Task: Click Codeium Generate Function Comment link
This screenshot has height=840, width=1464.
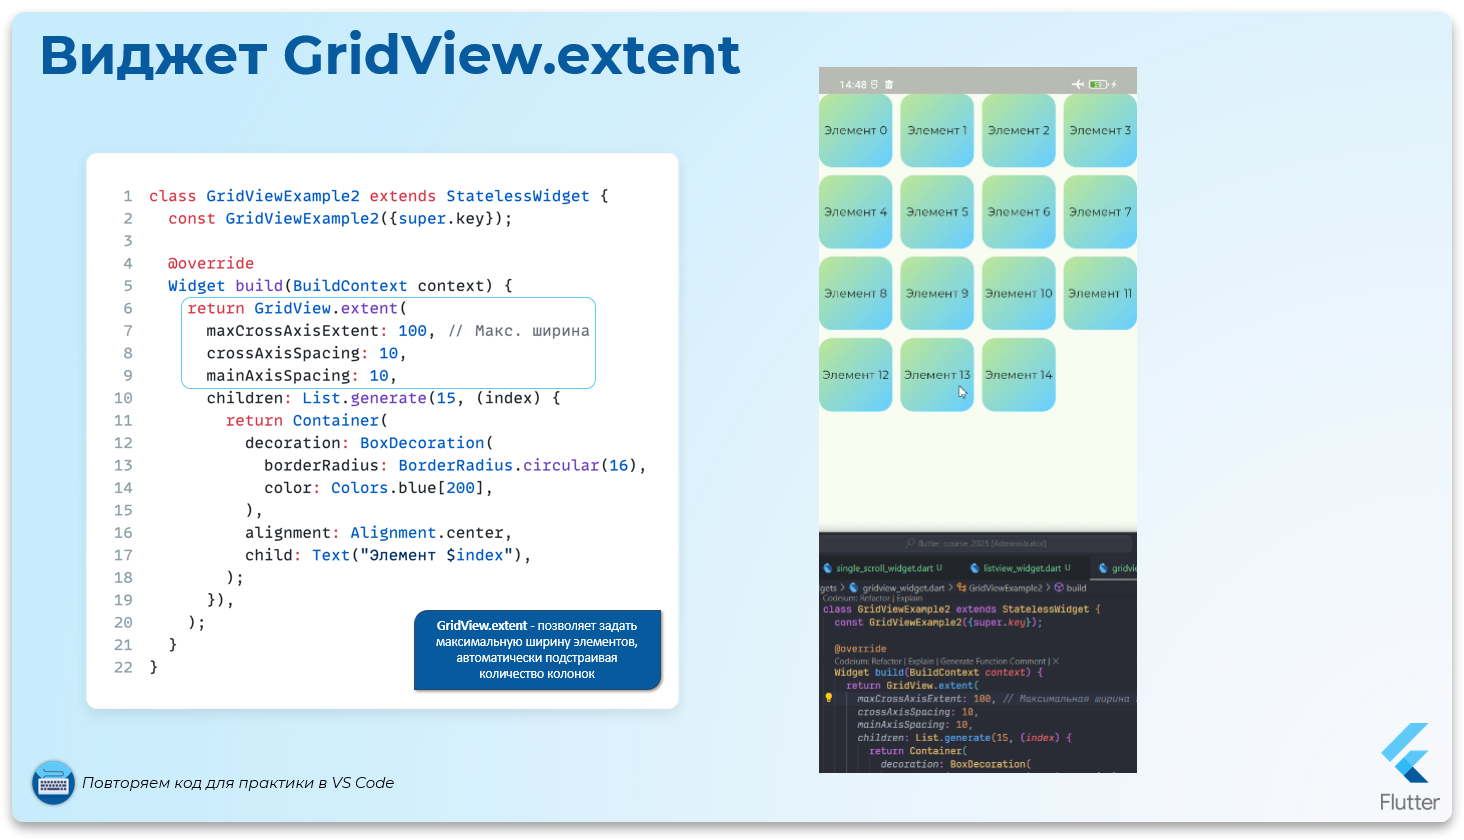Action: point(993,661)
